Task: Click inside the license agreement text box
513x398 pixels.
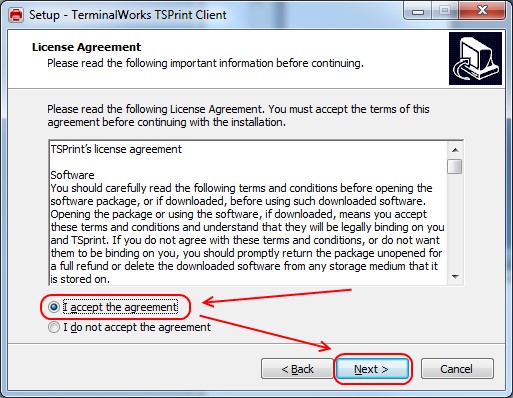Action: pyautogui.click(x=248, y=213)
